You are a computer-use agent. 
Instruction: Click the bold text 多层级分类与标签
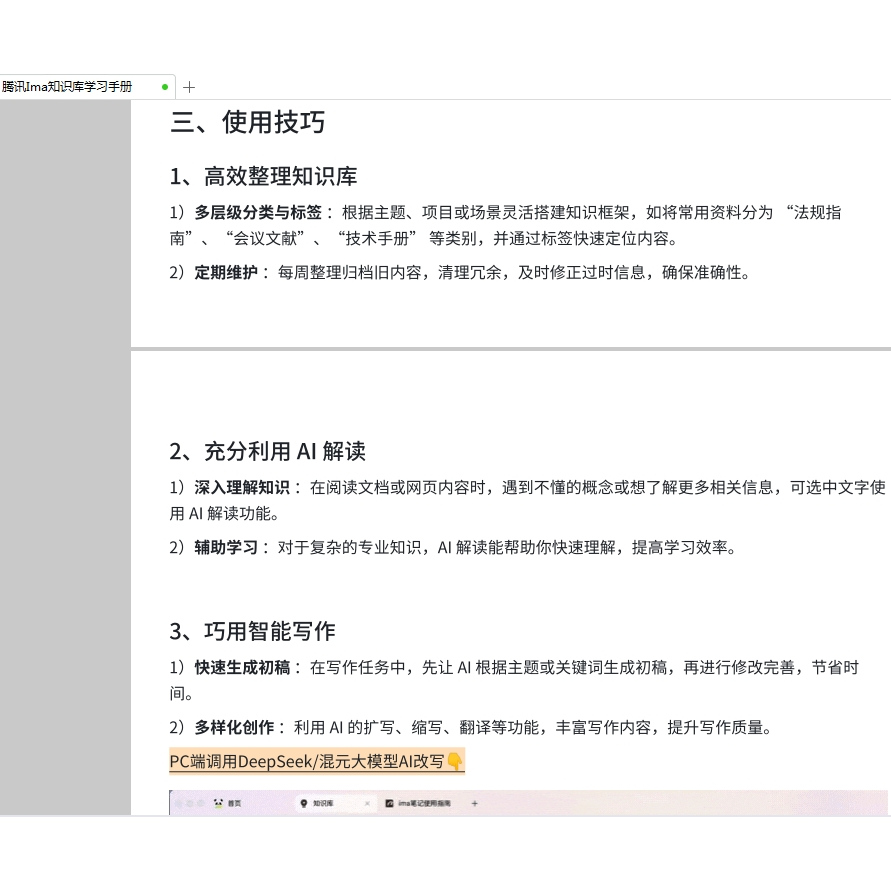tap(258, 213)
